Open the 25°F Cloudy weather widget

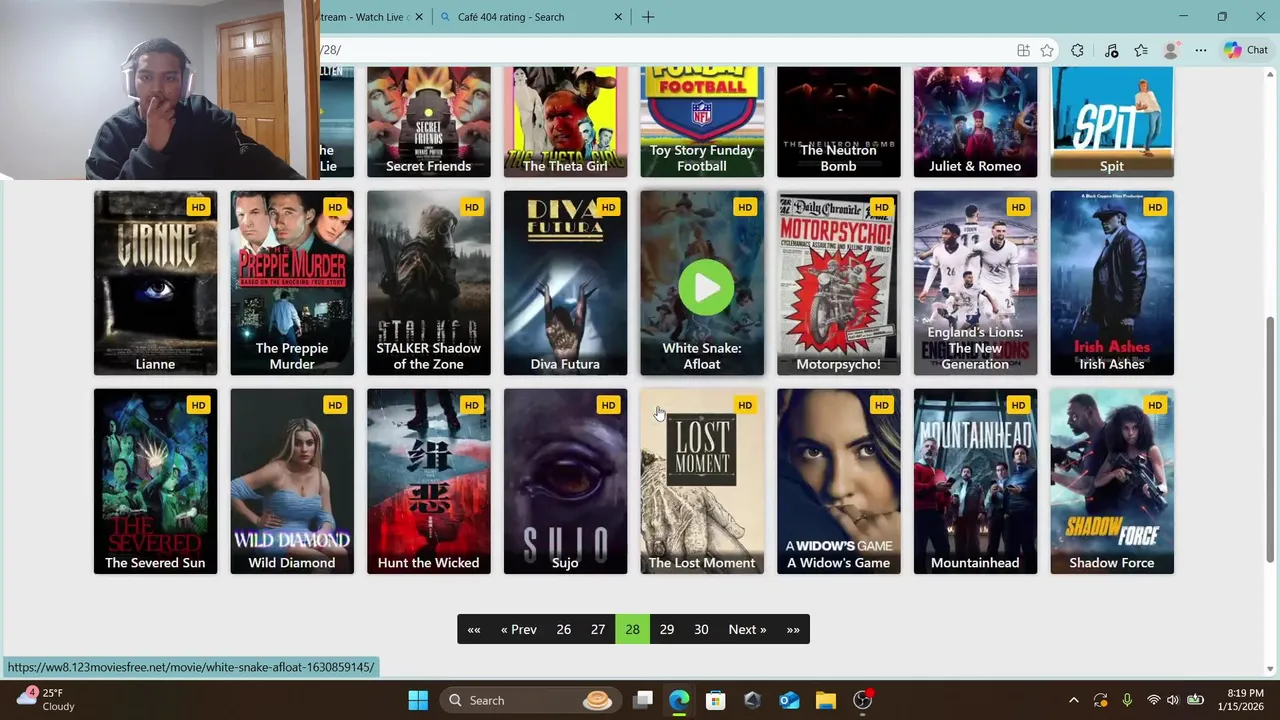pyautogui.click(x=47, y=700)
